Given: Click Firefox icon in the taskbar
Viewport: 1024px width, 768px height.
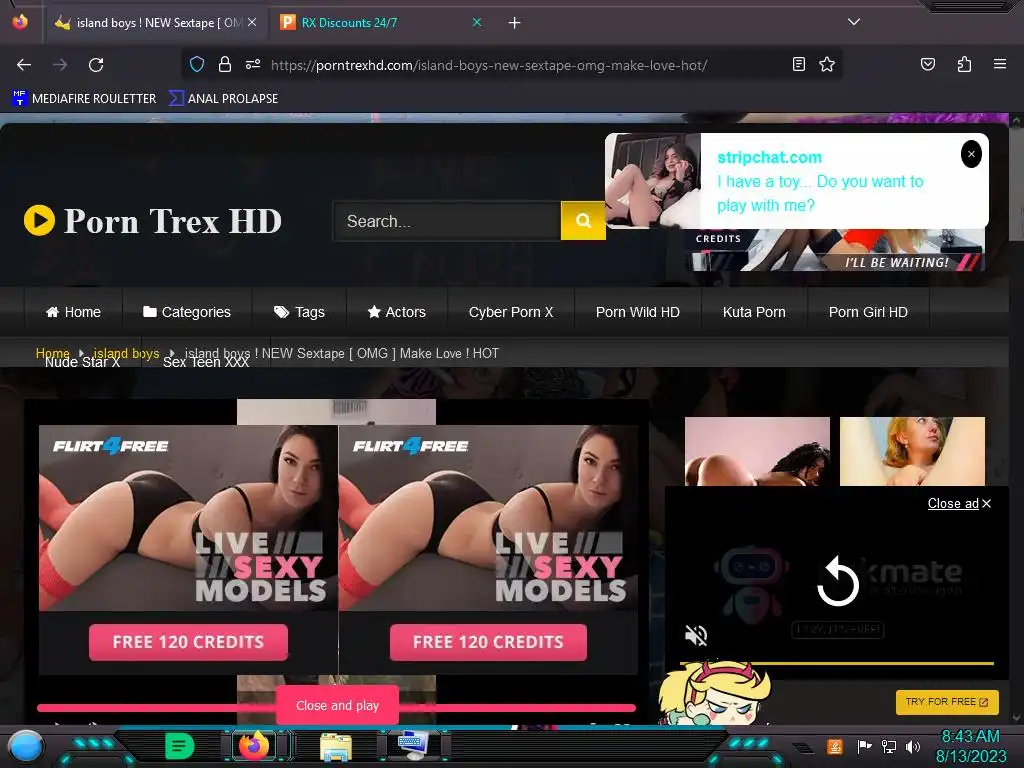Looking at the screenshot, I should (254, 746).
